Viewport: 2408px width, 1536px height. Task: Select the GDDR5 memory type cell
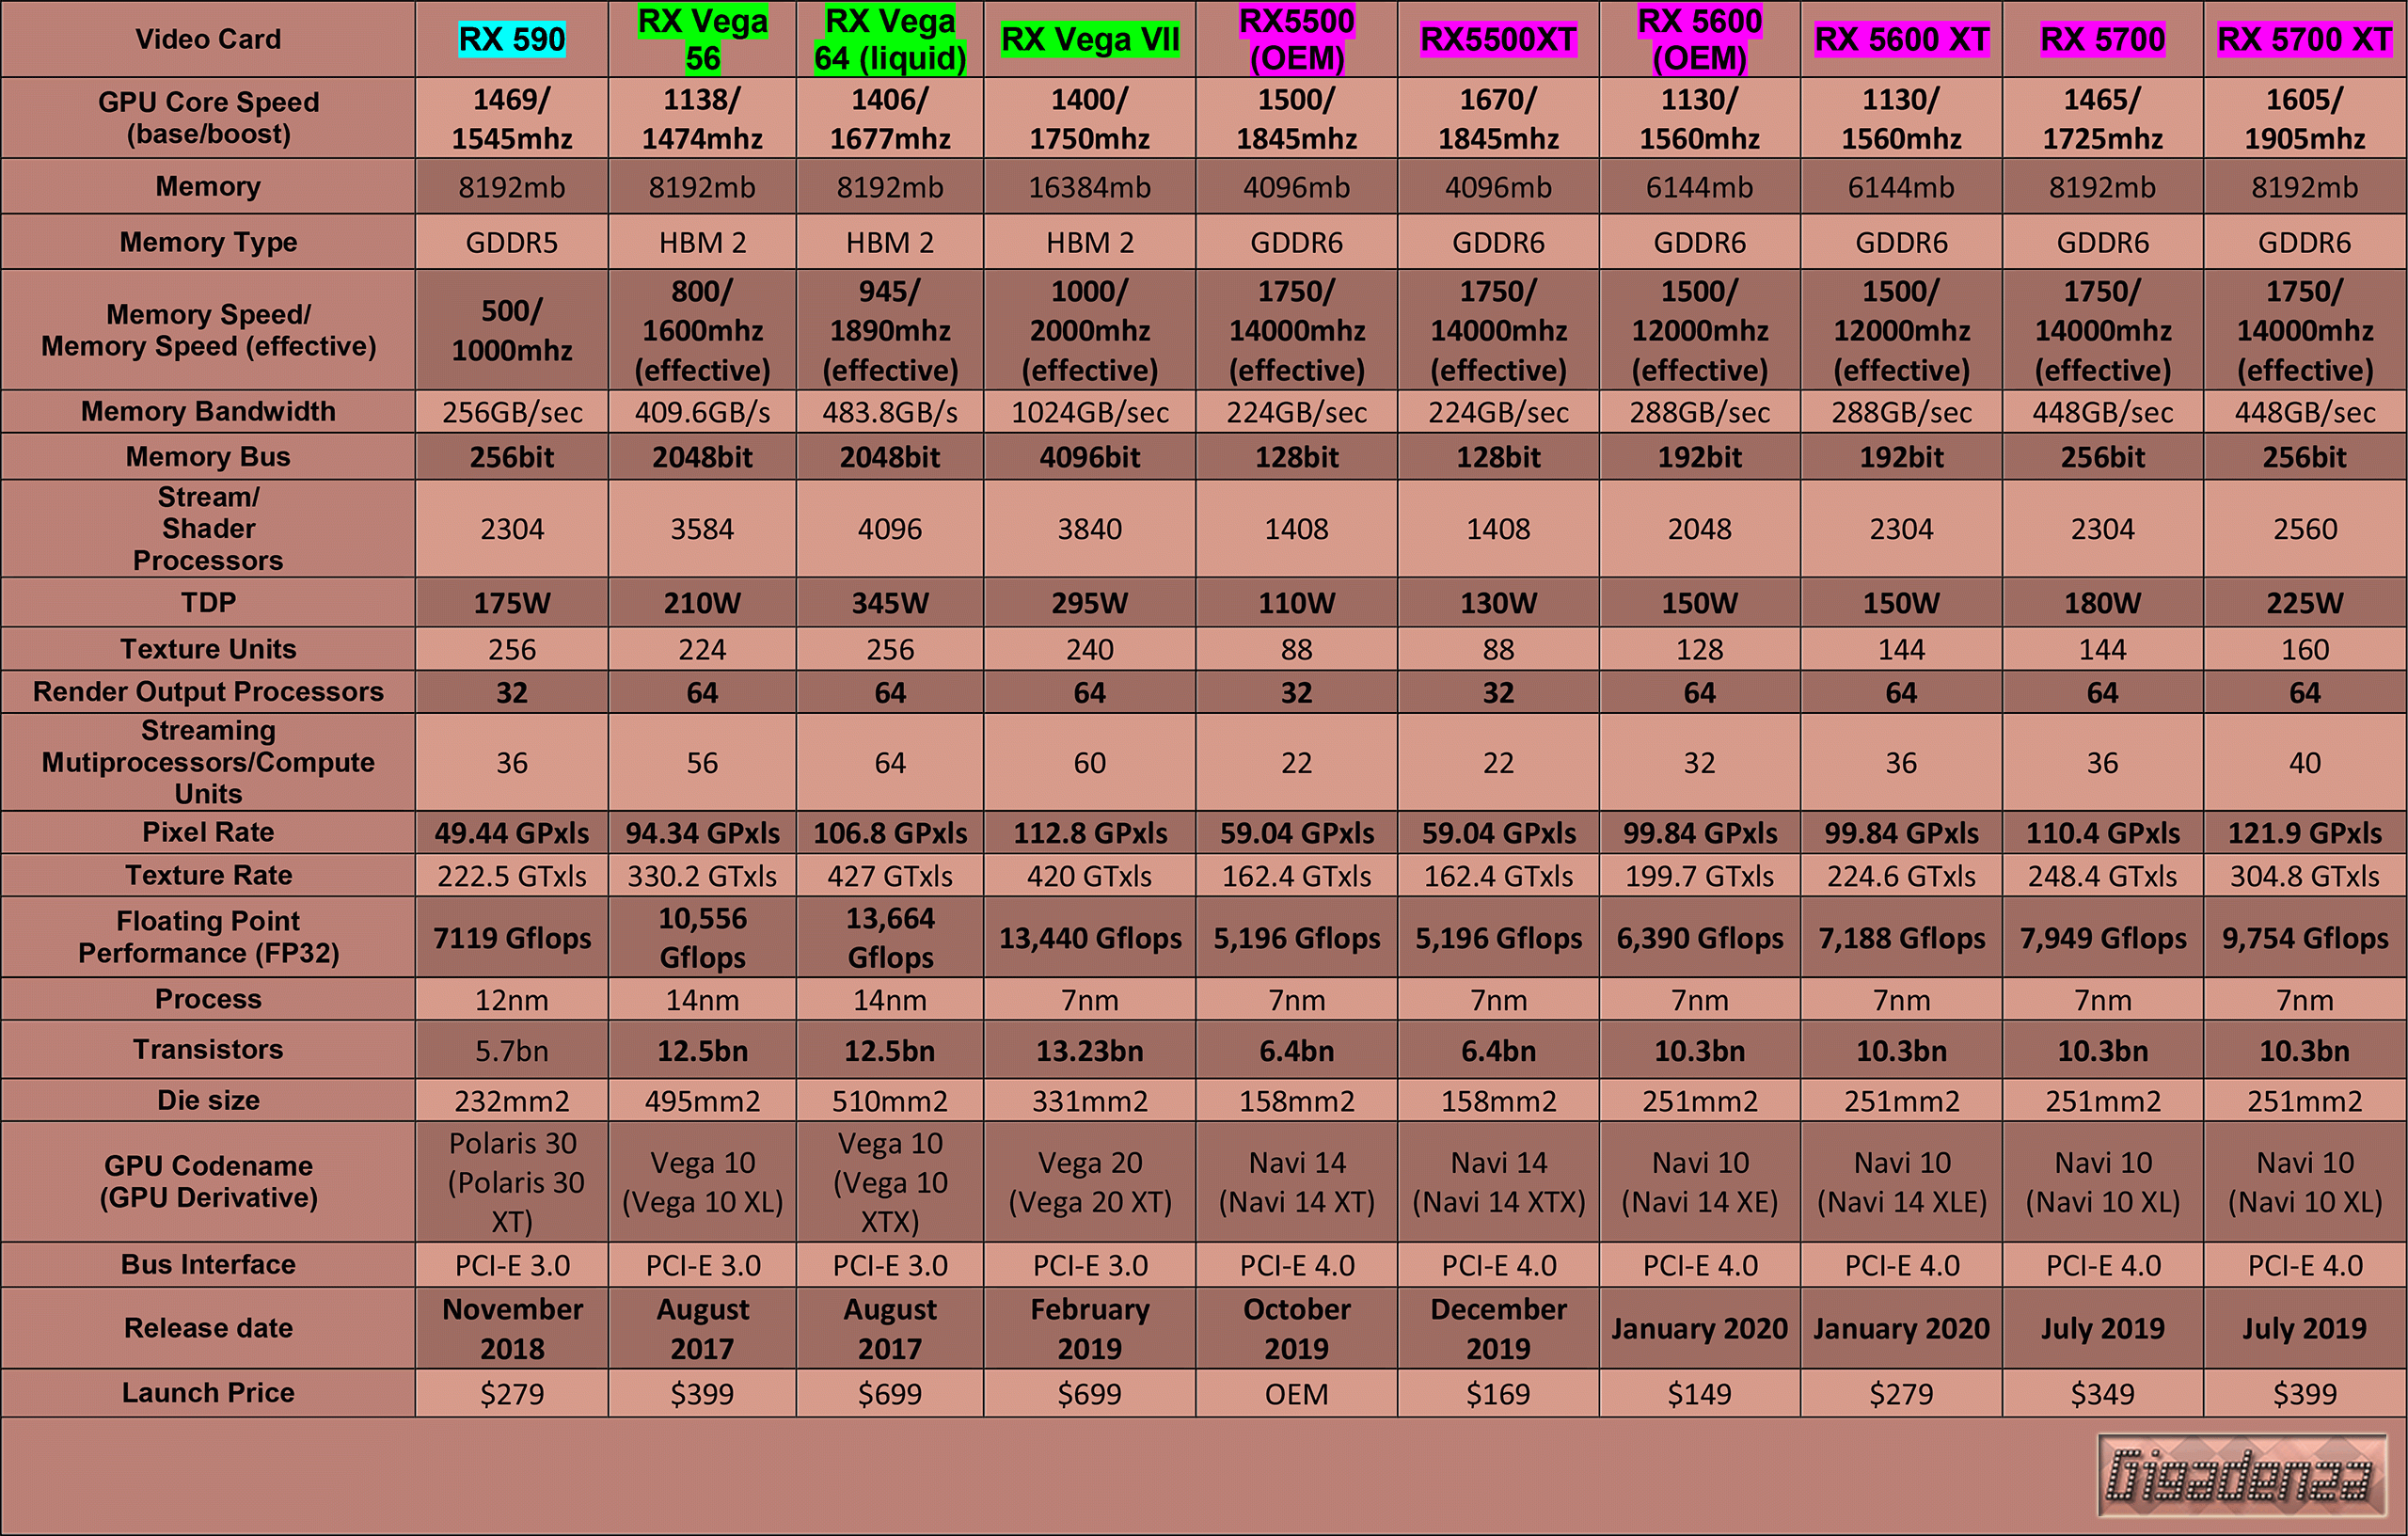coord(511,242)
